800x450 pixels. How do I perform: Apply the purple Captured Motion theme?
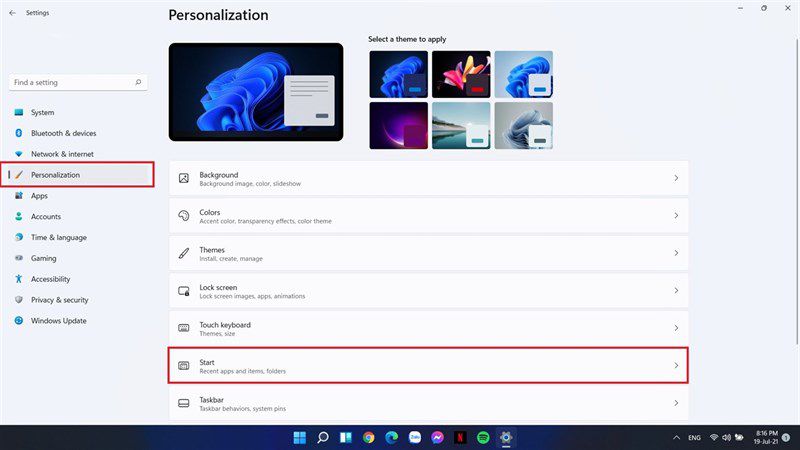pos(398,126)
